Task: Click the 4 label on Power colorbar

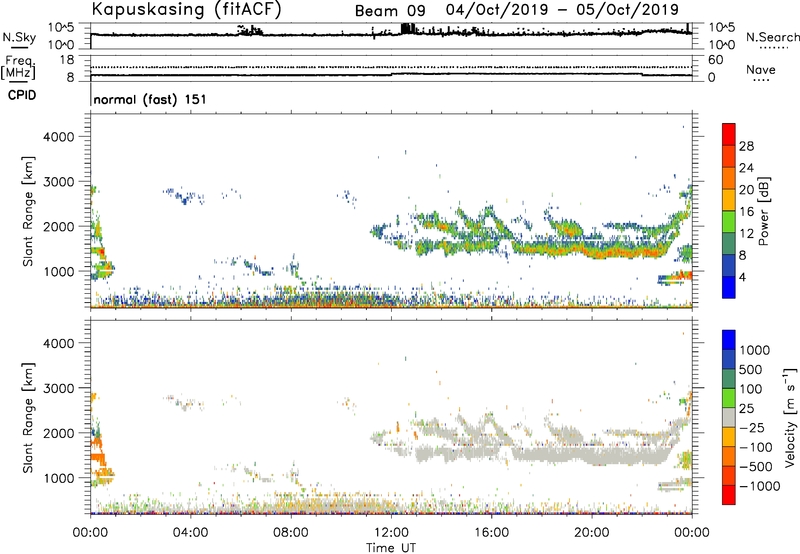Action: coord(743,278)
